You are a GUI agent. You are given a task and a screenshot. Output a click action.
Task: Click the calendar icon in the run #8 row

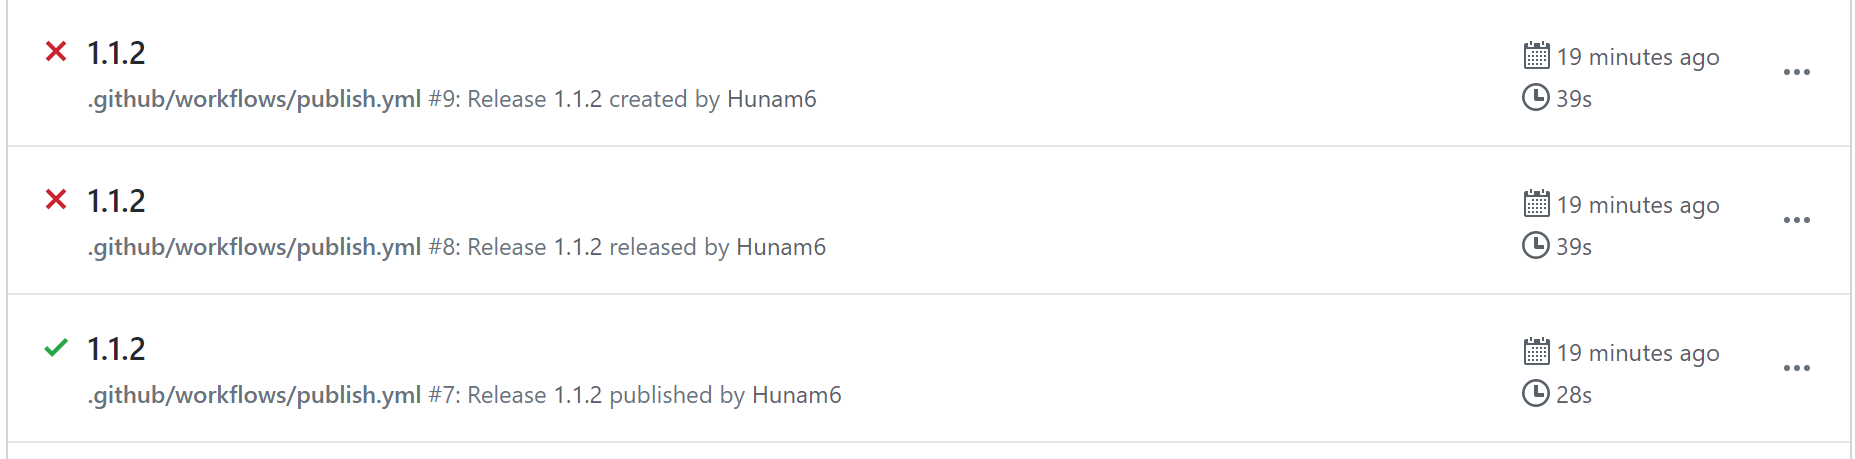[x=1536, y=203]
